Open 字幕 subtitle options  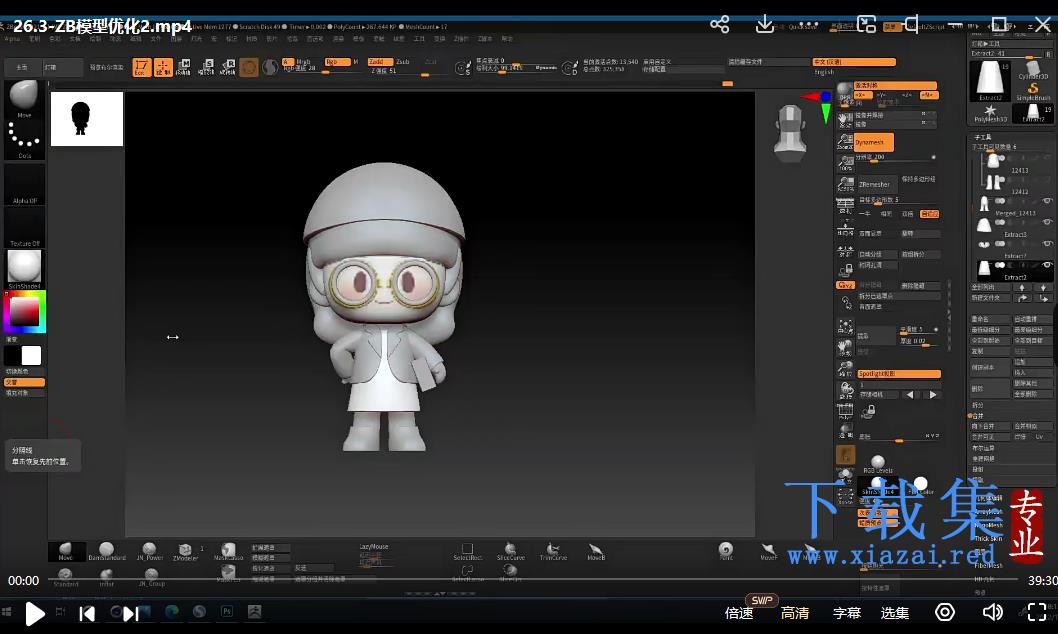(847, 613)
